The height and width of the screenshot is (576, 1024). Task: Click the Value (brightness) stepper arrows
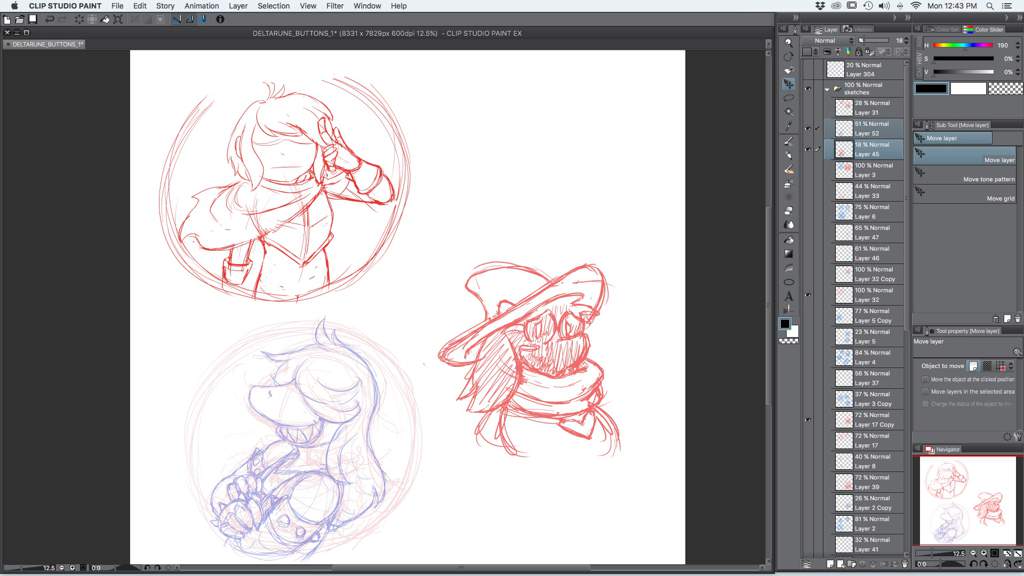(1018, 72)
